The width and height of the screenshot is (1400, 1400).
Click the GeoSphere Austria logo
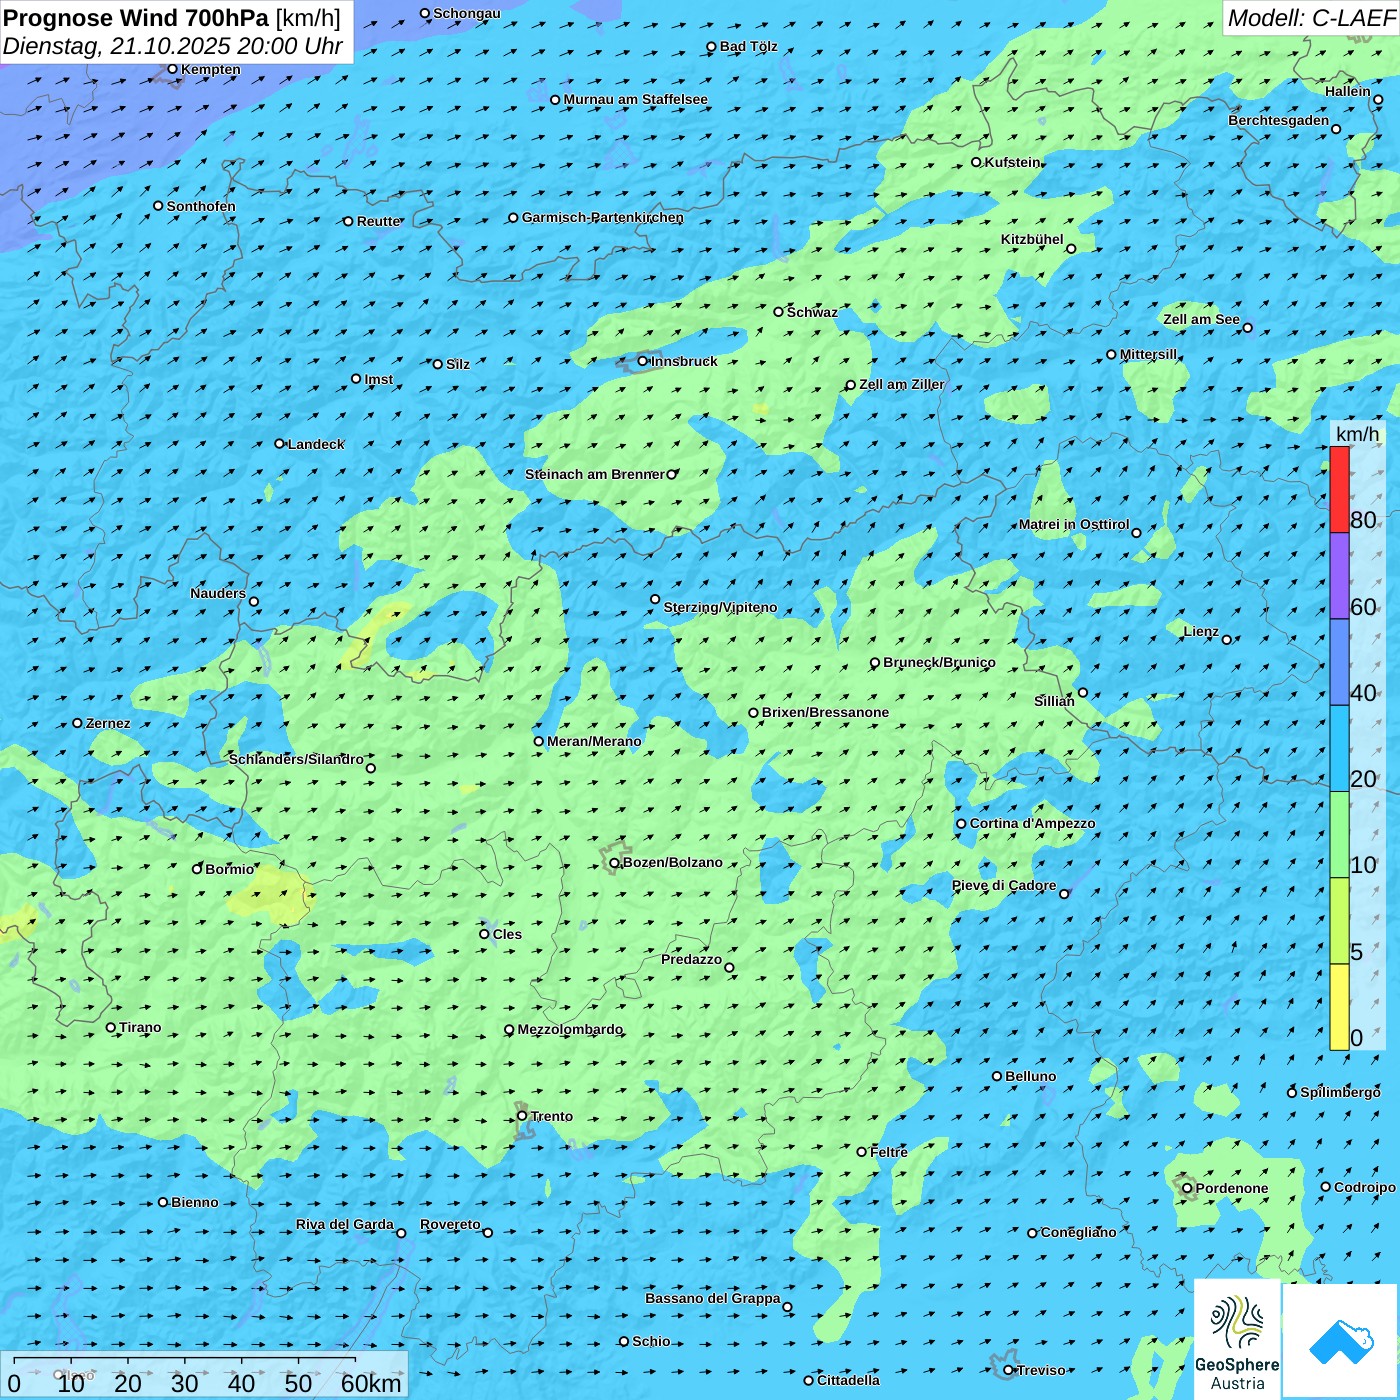pyautogui.click(x=1237, y=1340)
